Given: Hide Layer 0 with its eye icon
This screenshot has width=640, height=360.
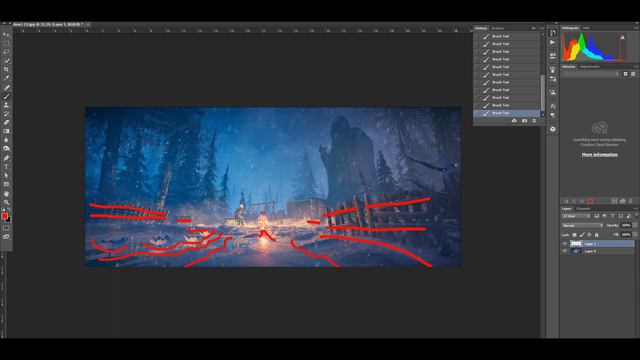Looking at the screenshot, I should click(565, 251).
